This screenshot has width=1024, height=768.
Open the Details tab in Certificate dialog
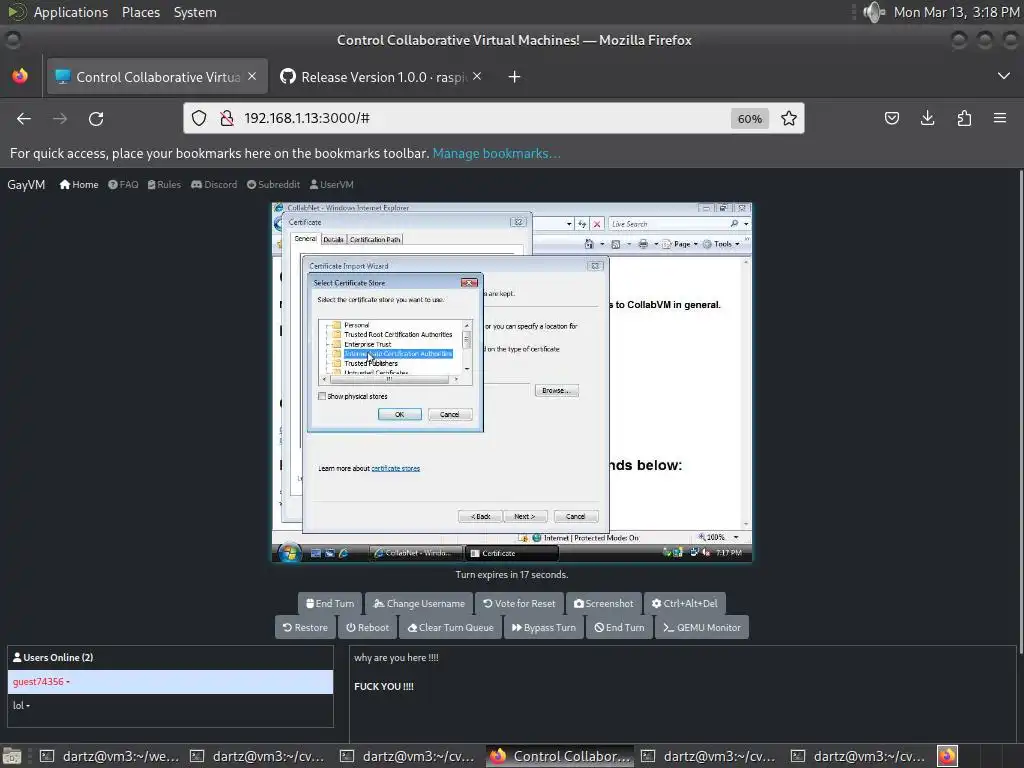click(x=333, y=240)
